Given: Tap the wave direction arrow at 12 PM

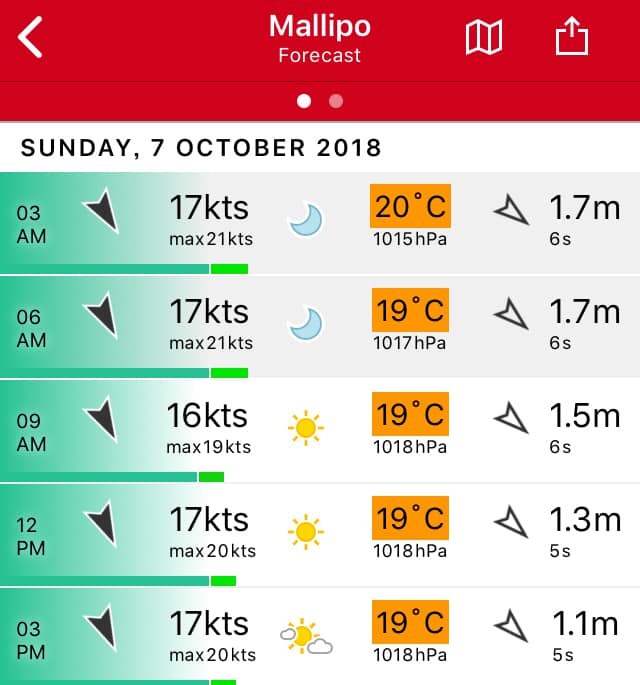Looking at the screenshot, I should click(x=512, y=522).
